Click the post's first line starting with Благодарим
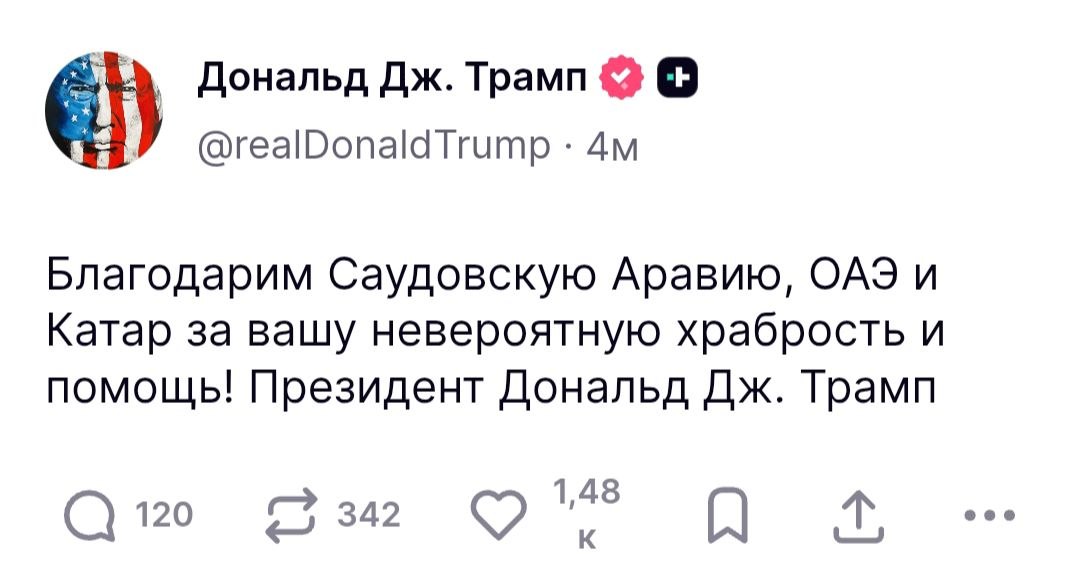The image size is (1080, 585). (x=493, y=275)
